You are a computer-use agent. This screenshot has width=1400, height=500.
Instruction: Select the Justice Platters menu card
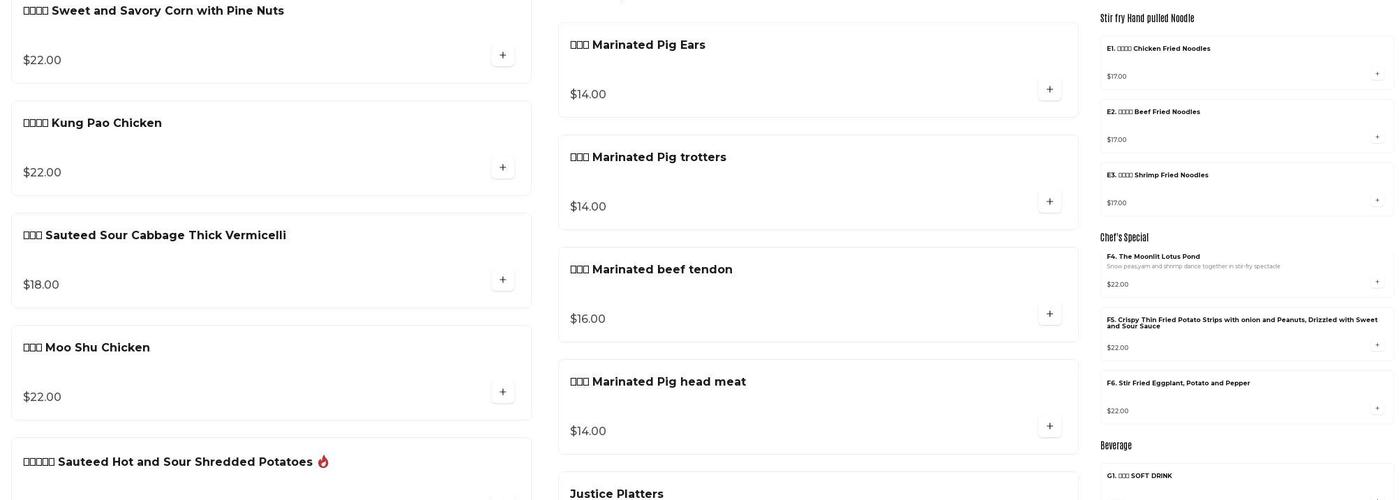click(x=617, y=493)
